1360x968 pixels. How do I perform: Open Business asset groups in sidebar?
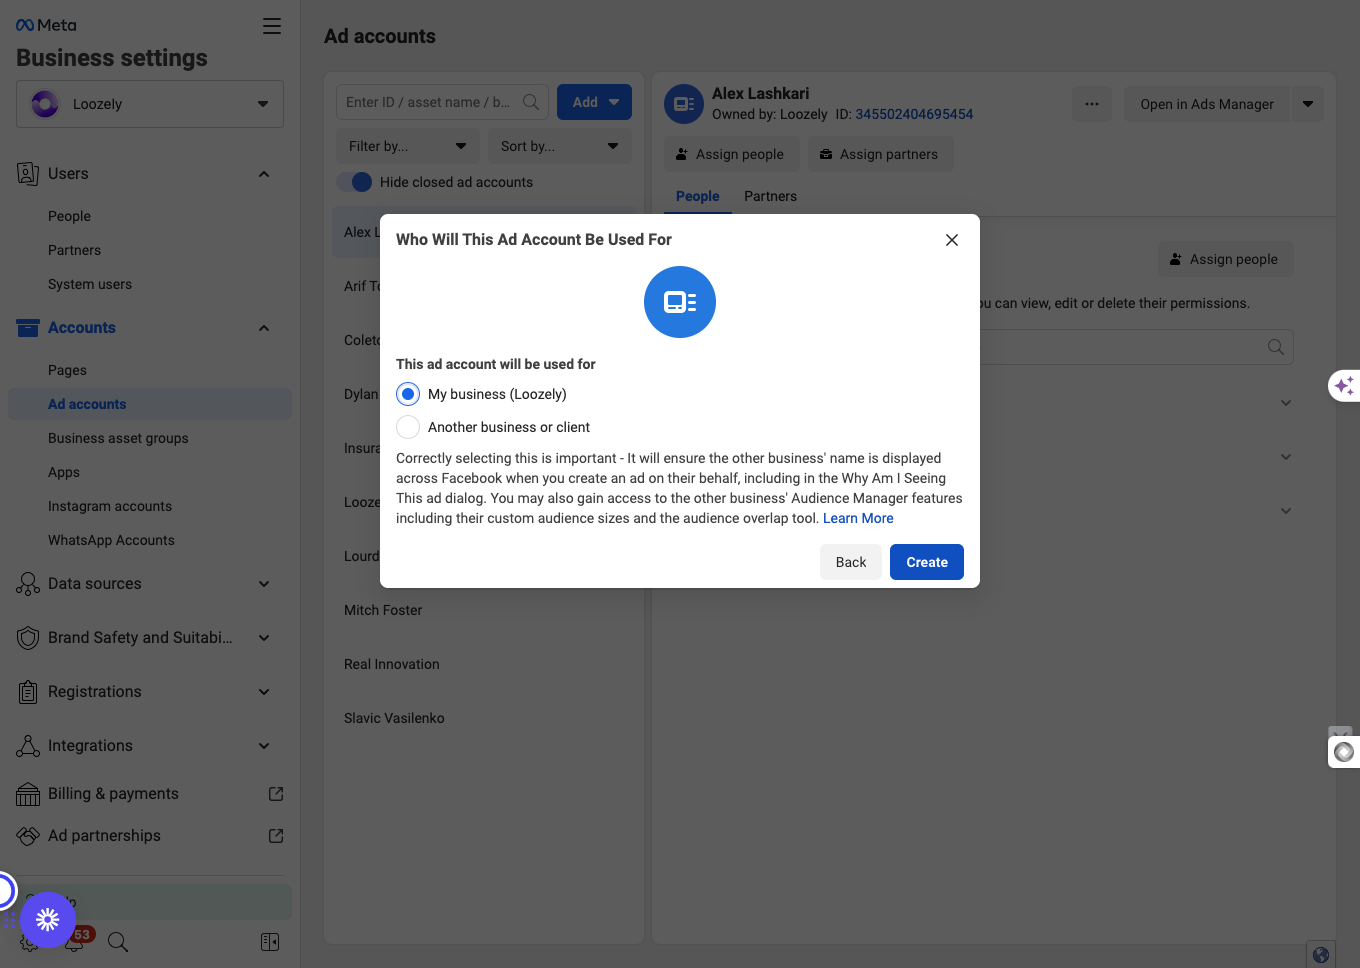pos(118,438)
